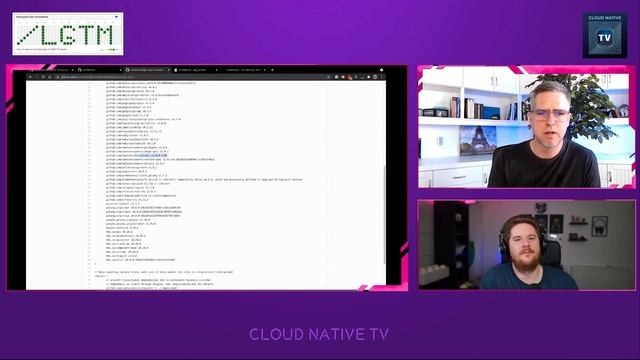This screenshot has height=360, width=640.
Task: Open the browser three-dot menu
Action: click(382, 77)
